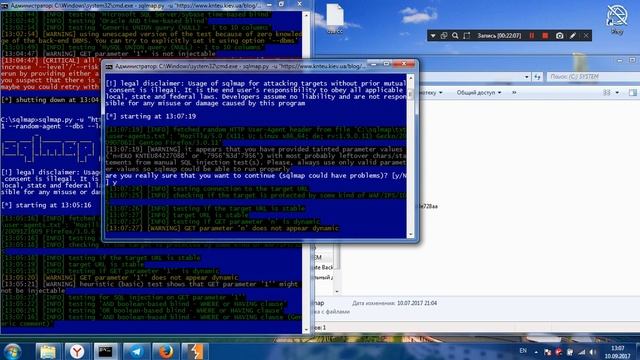Click the Action Center flag tray icon

coord(548,352)
